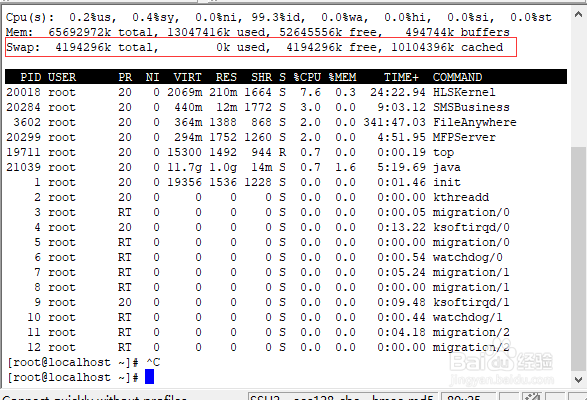The height and width of the screenshot is (400, 587).
Task: Click the 13047416k used memory value
Action: pyautogui.click(x=198, y=32)
